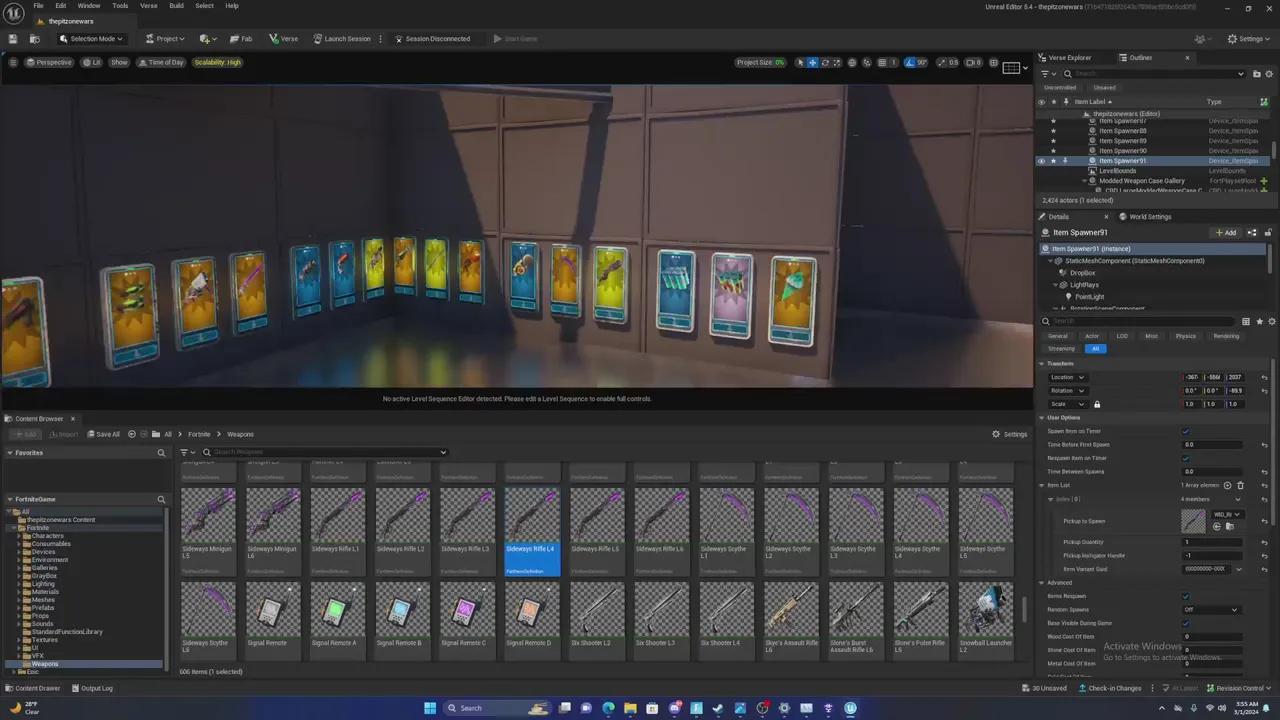Viewport: 1280px width, 720px height.
Task: Open Selection Mode dropdown
Action: tap(91, 39)
